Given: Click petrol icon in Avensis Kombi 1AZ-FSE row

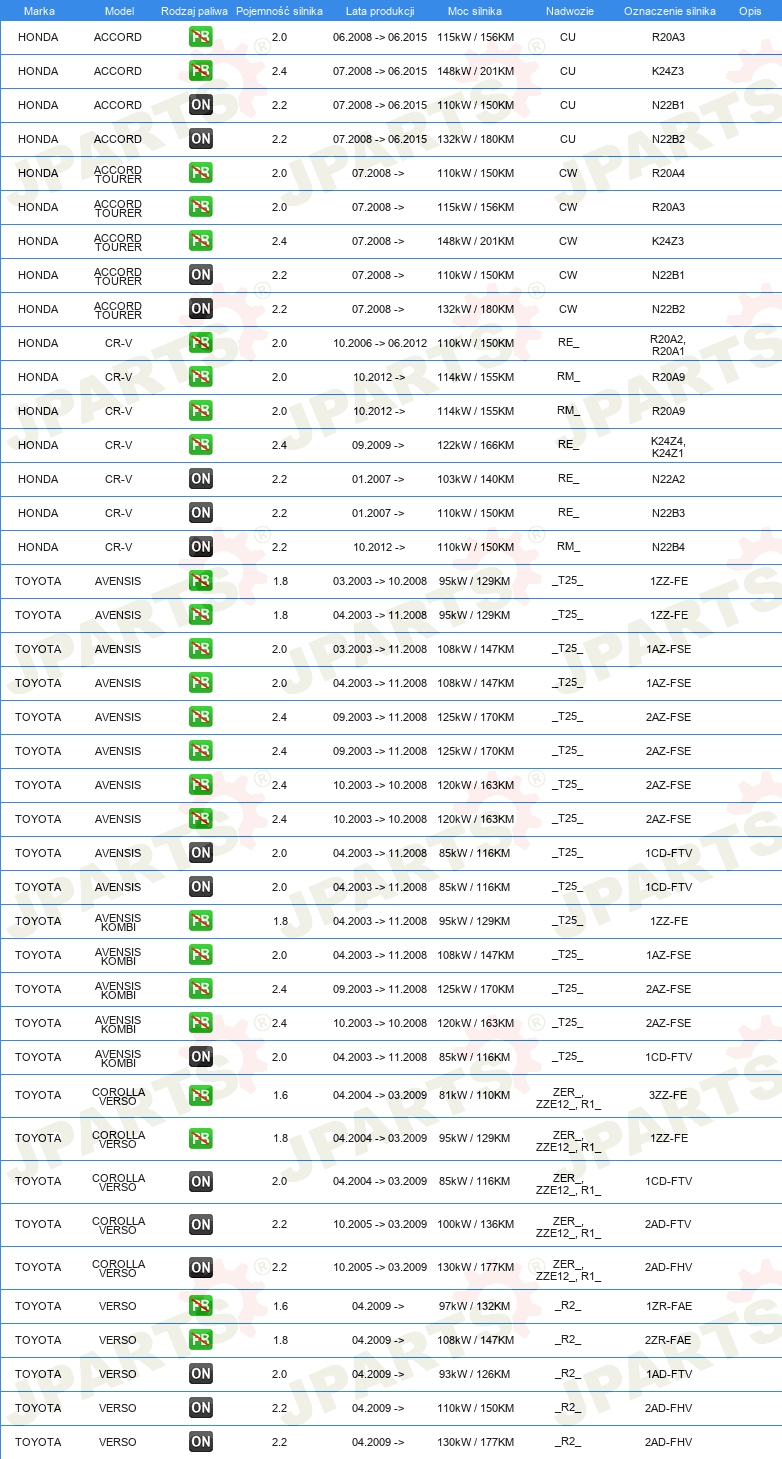Looking at the screenshot, I should [201, 955].
